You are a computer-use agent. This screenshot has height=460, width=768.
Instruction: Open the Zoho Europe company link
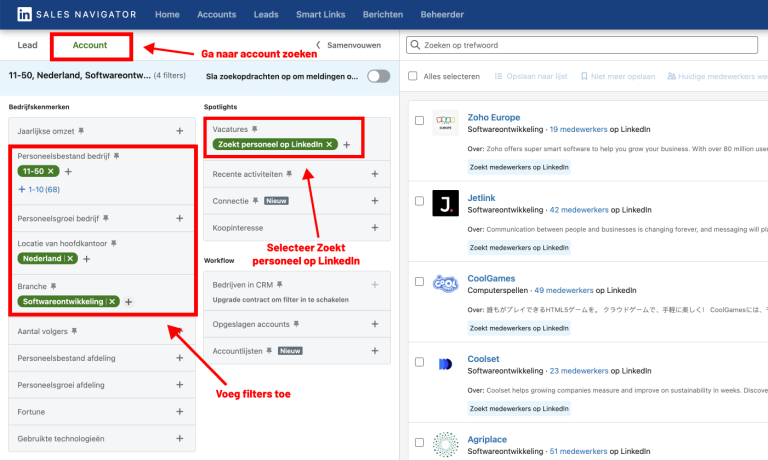coord(494,118)
